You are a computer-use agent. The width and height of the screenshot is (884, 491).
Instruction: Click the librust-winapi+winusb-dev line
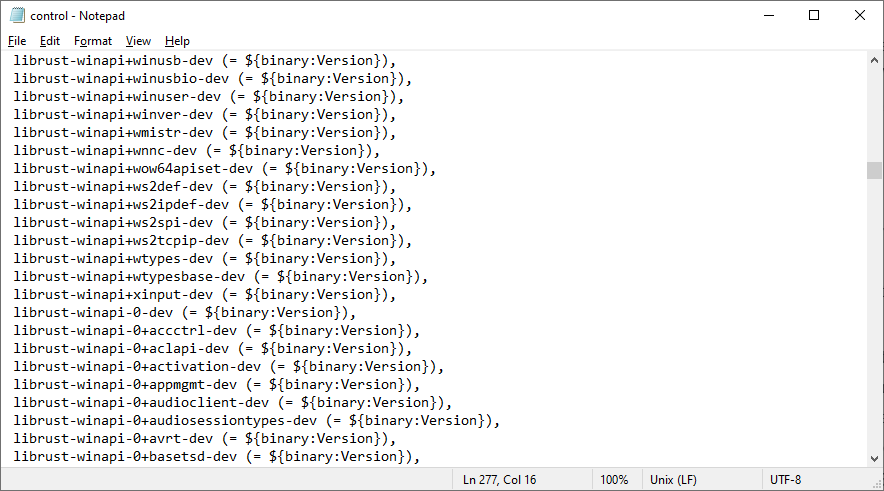pos(205,60)
